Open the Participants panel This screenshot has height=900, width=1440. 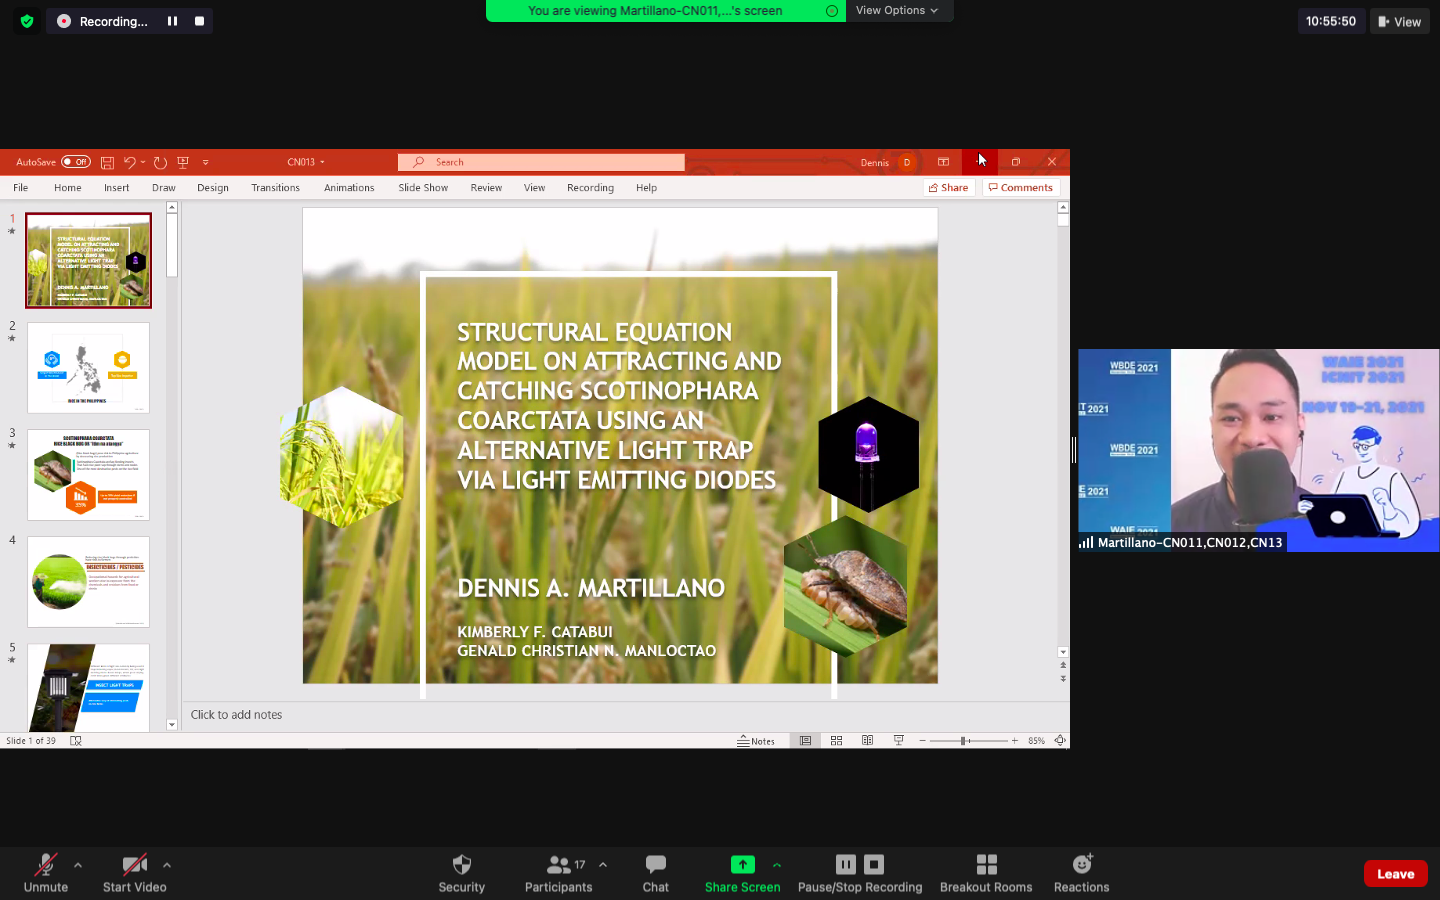coord(558,865)
